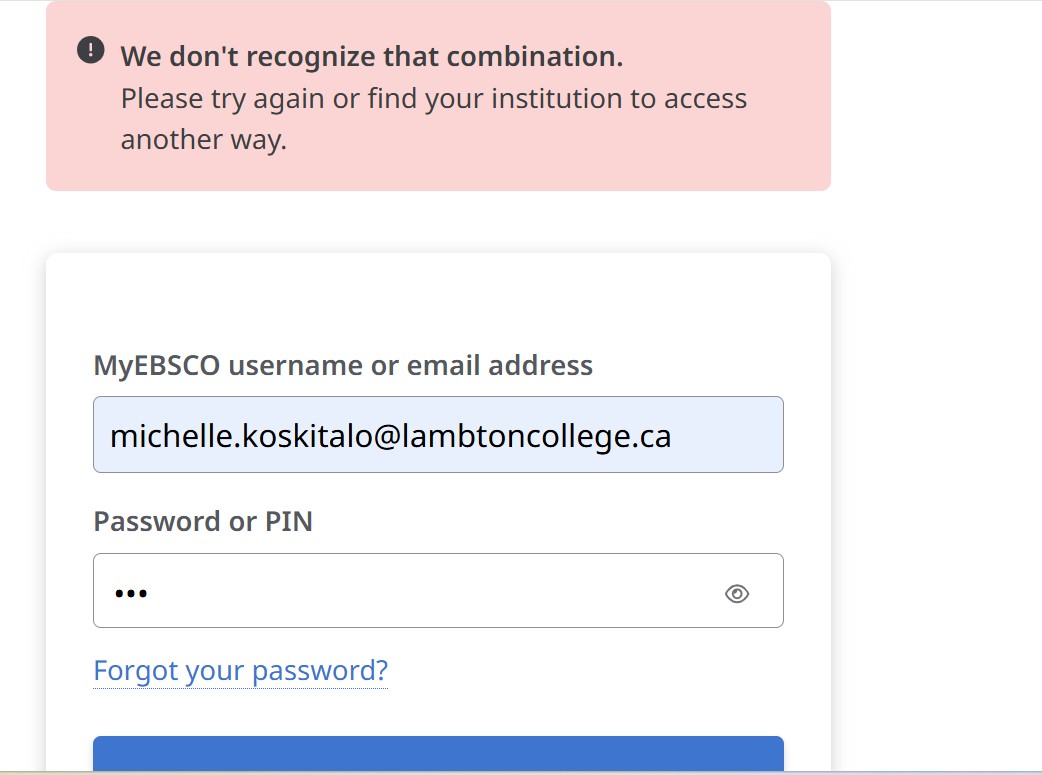
Task: Click the MyEBSCO username or email field
Action: (438, 435)
